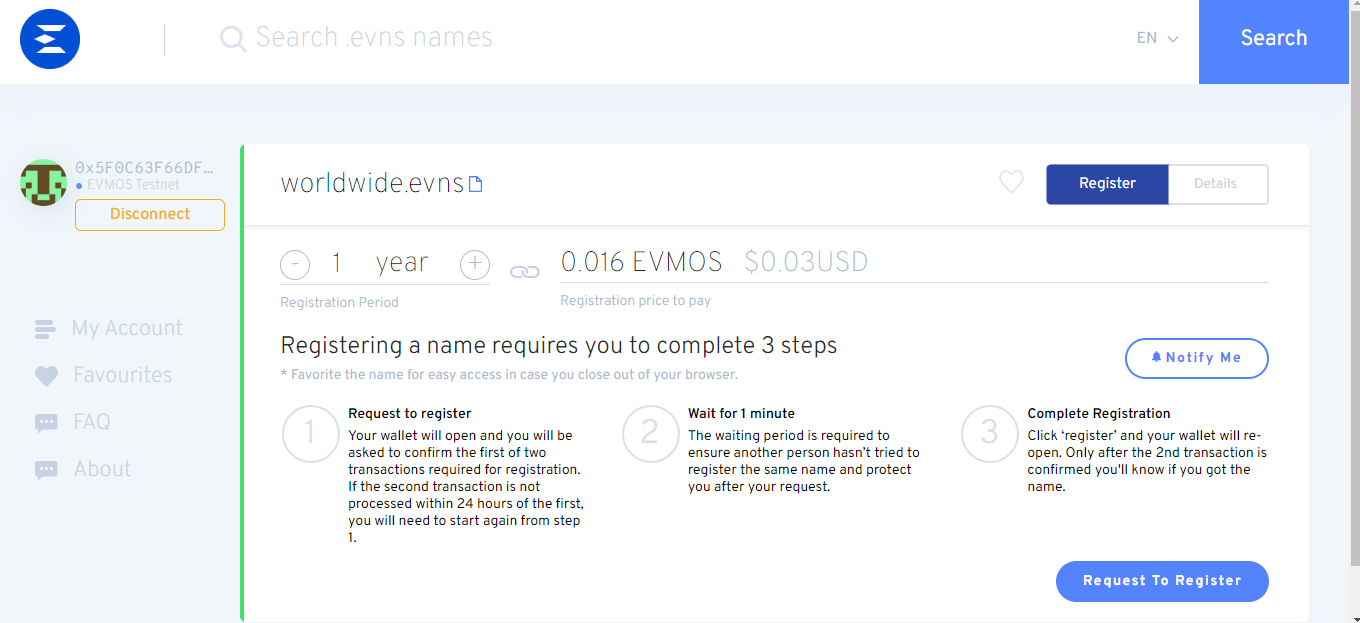The height and width of the screenshot is (623, 1360).
Task: Switch to the Register tab
Action: 1107,184
